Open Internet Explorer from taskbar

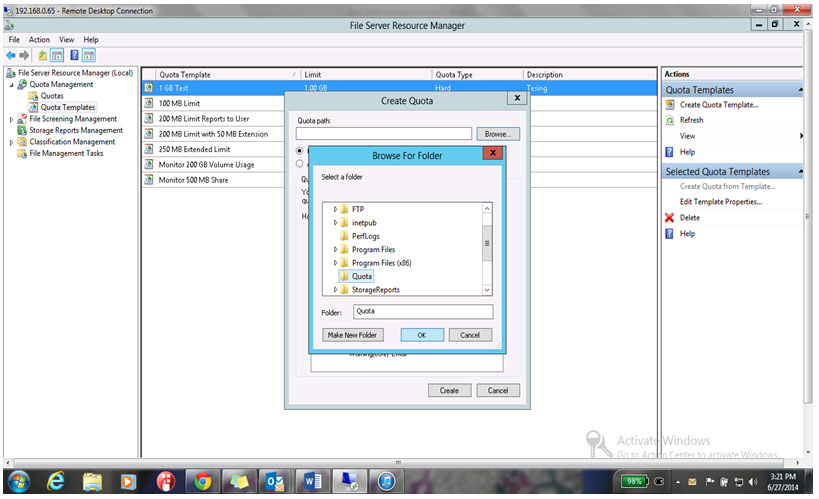point(55,481)
